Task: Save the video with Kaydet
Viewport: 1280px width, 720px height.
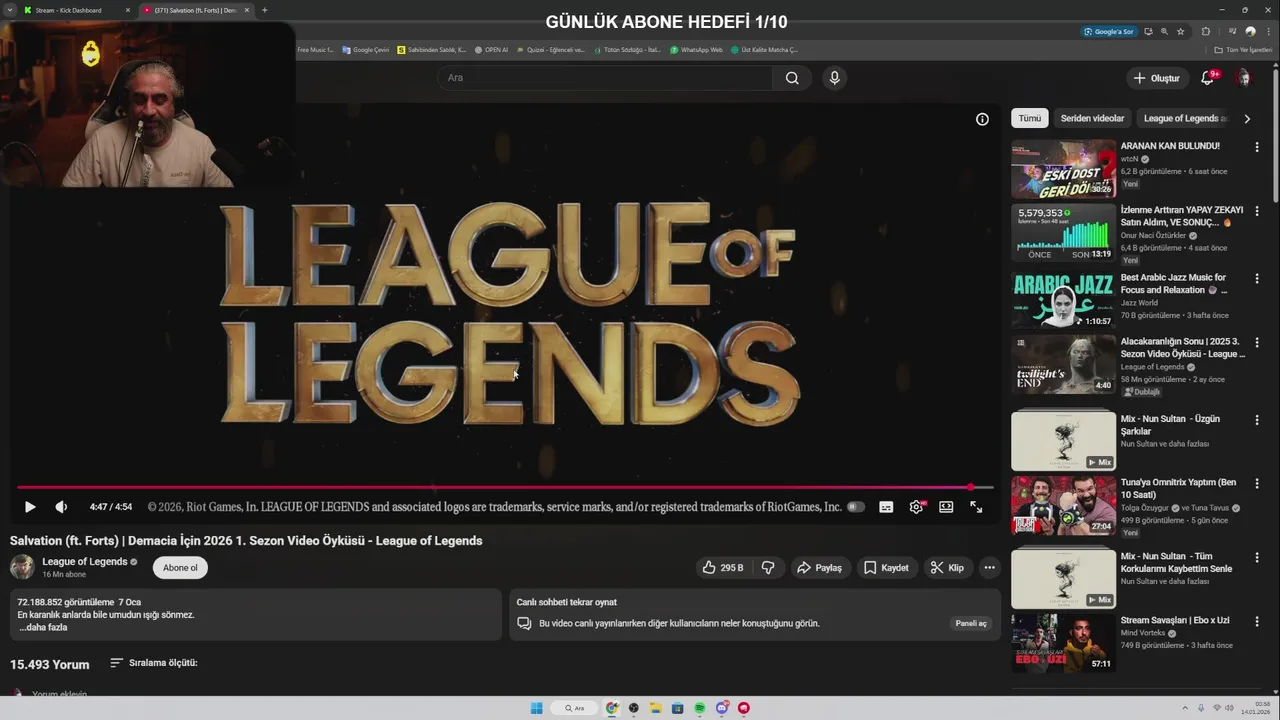Action: [x=886, y=568]
